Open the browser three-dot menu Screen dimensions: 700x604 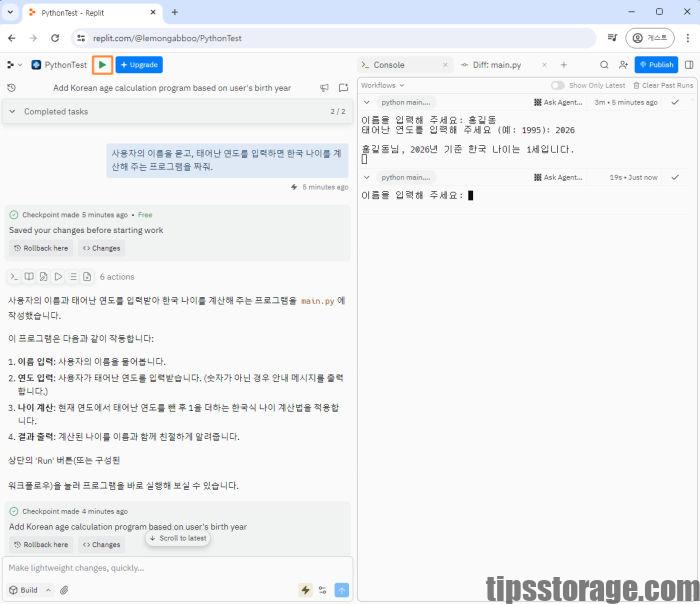(688, 38)
